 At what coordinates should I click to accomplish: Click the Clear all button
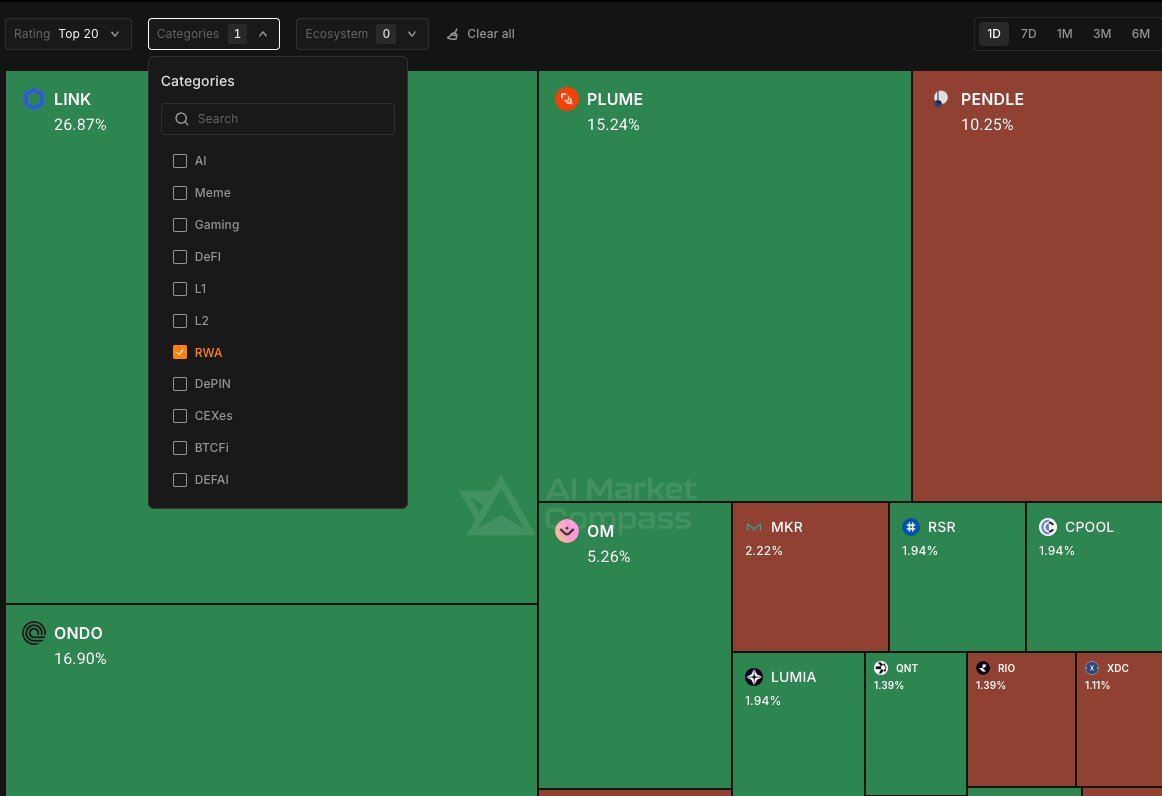pyautogui.click(x=480, y=34)
